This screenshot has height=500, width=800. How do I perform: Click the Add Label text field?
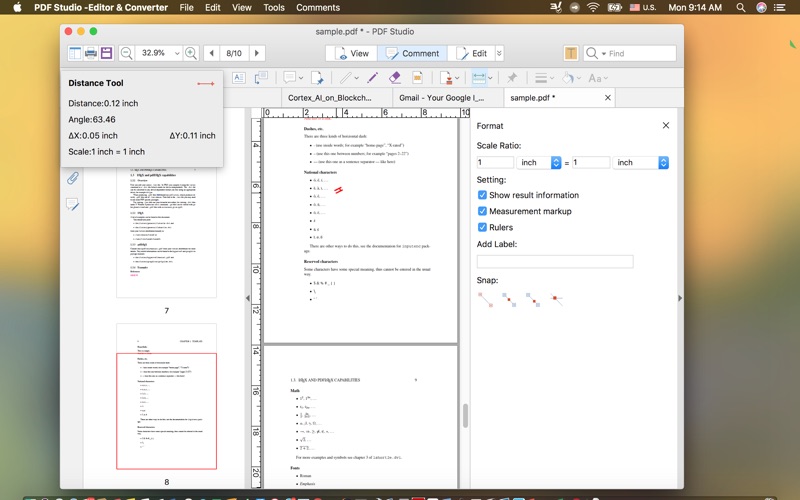coord(555,261)
